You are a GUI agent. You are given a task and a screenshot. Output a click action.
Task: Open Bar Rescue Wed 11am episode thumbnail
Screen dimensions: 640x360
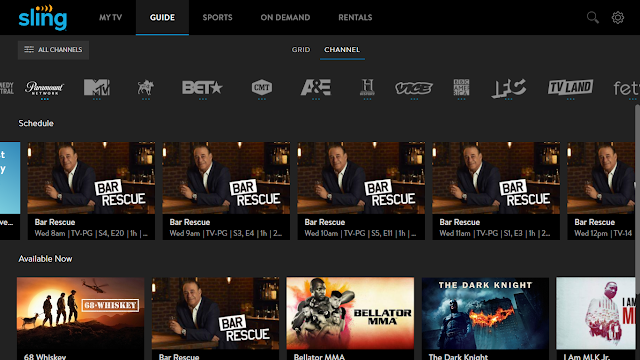496,178
